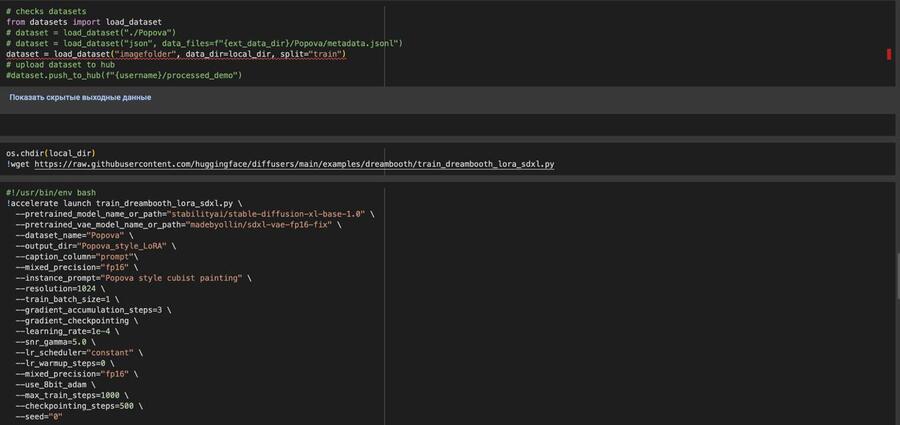Image resolution: width=900 pixels, height=425 pixels.
Task: Click the '# checks datasets' comment line
Action: click(x=45, y=10)
